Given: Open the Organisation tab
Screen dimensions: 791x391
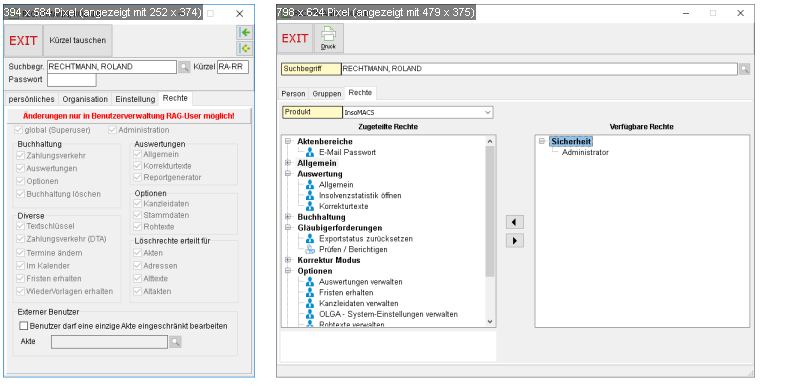Looking at the screenshot, I should (x=85, y=99).
